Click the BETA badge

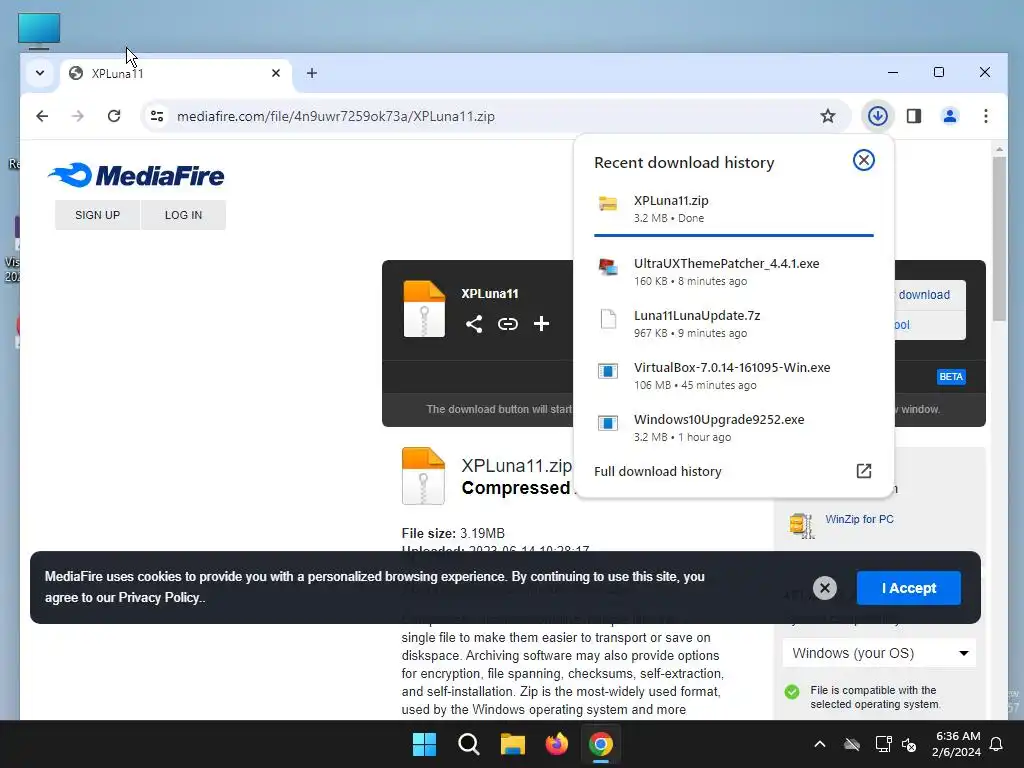(951, 377)
